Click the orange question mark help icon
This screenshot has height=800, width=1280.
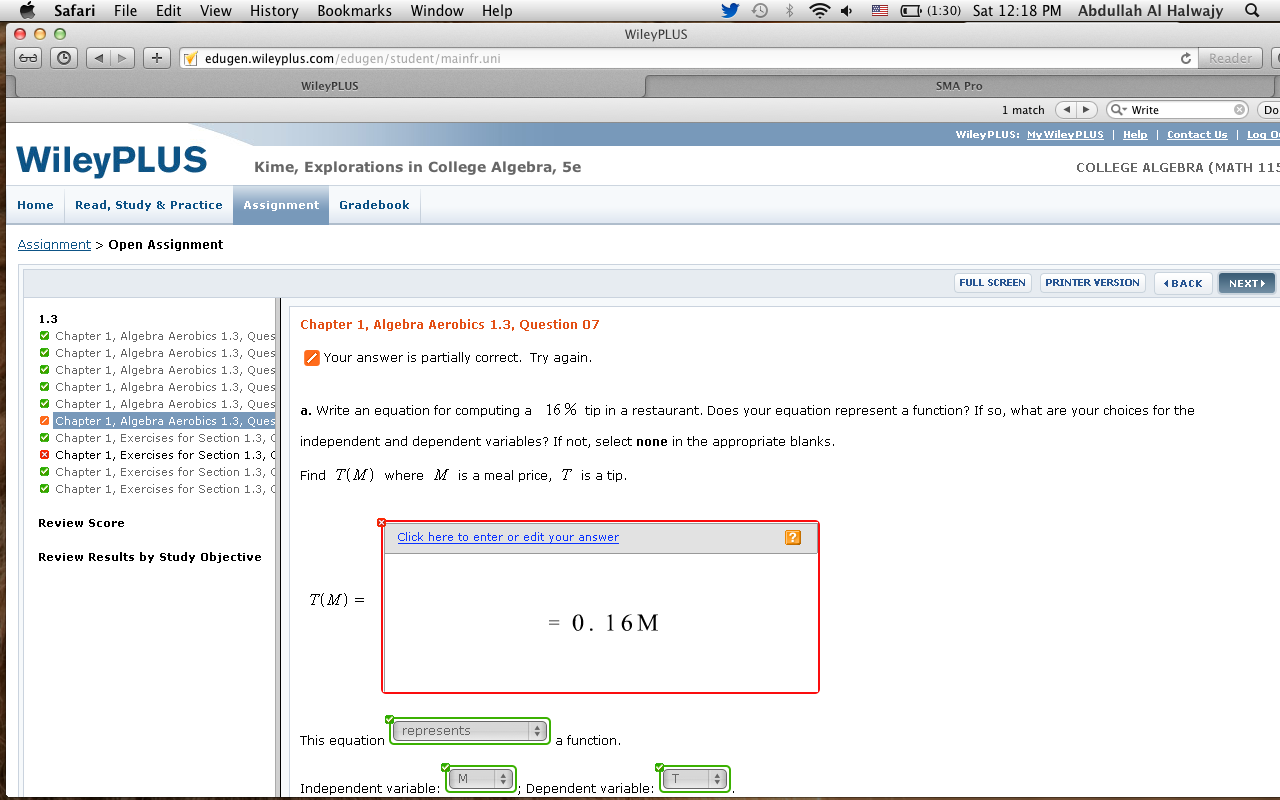pyautogui.click(x=793, y=538)
